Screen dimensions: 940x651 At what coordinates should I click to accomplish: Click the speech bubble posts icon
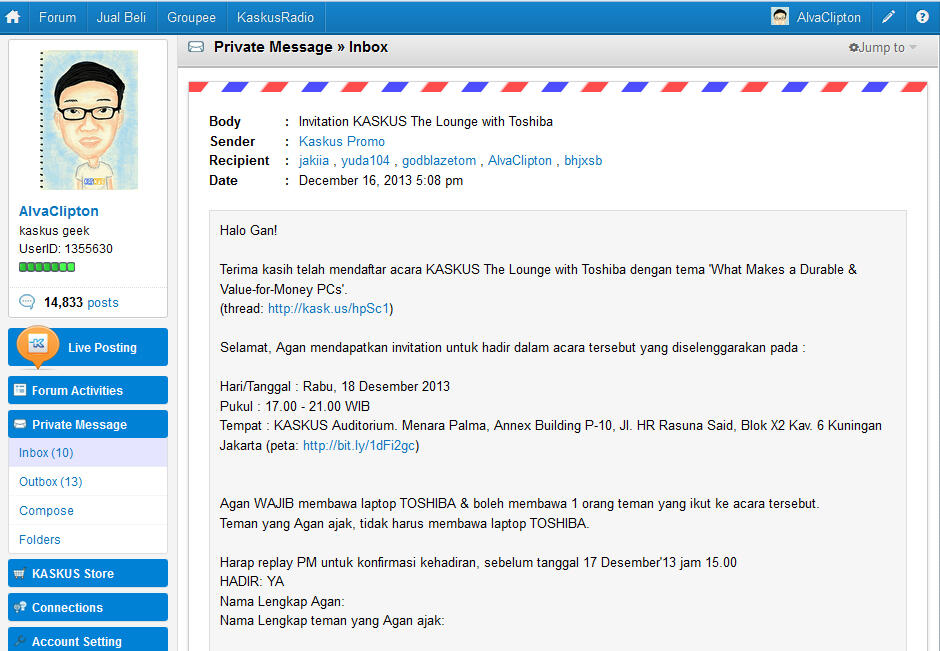pyautogui.click(x=27, y=302)
